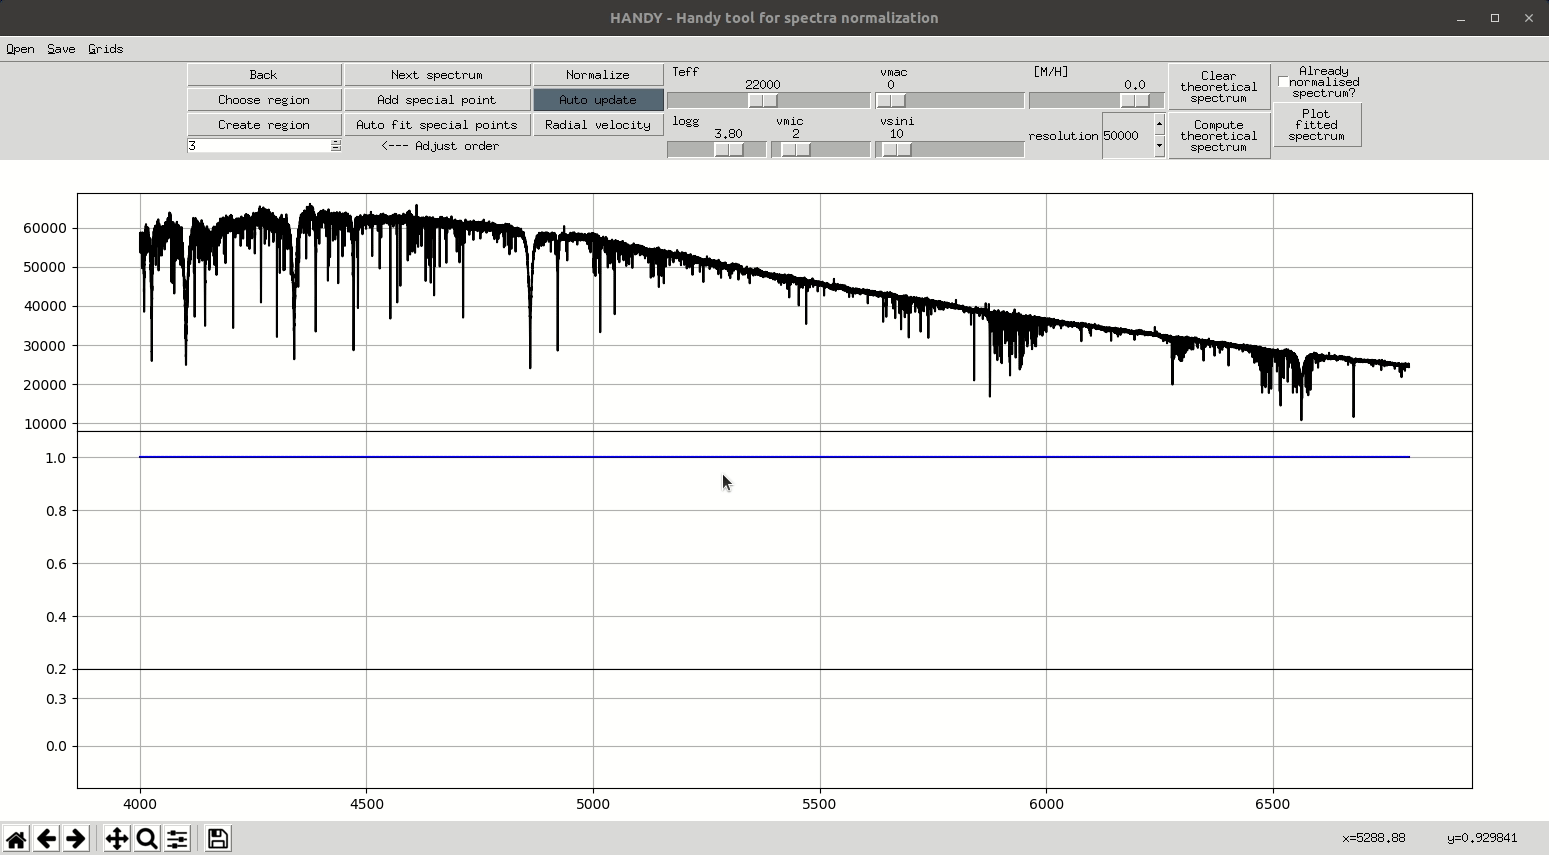Image resolution: width=1549 pixels, height=855 pixels.
Task: Increase resolution with the up arrow
Action: (1159, 124)
